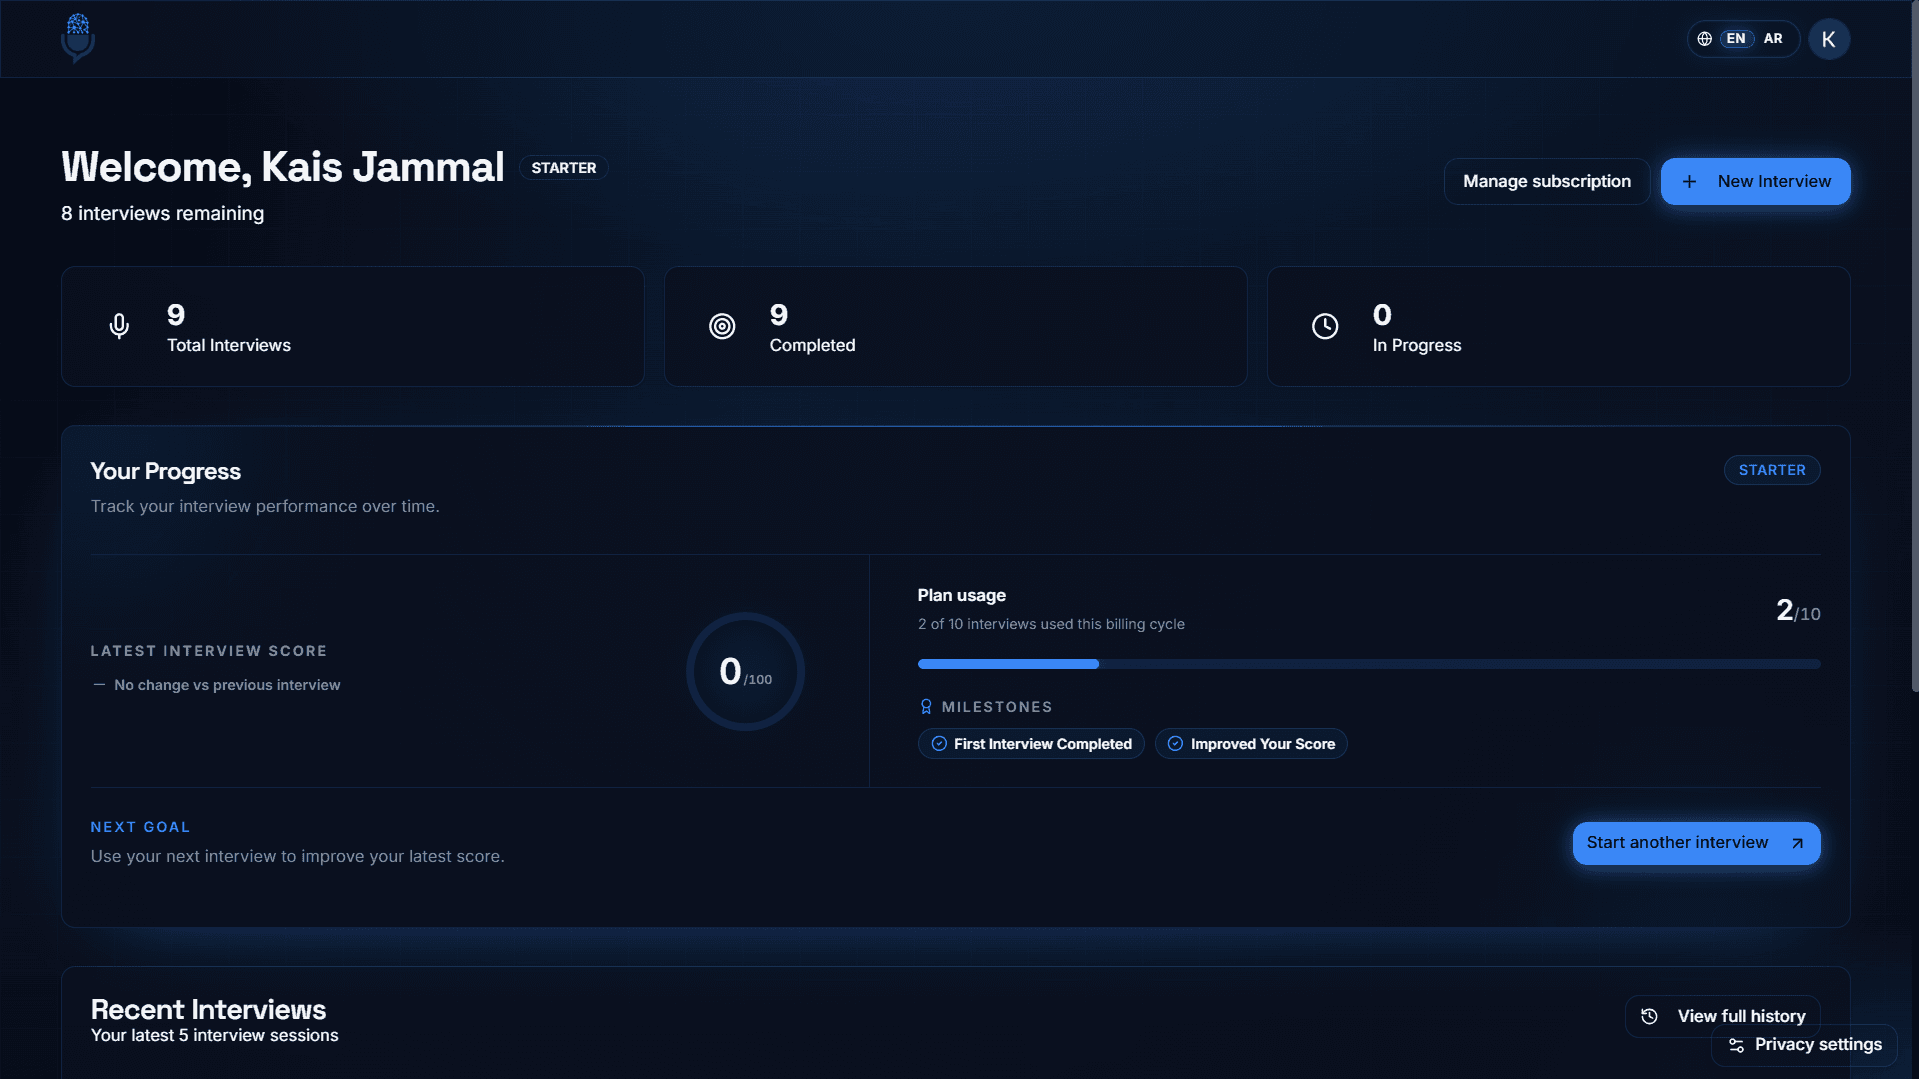Click check icon in Improved Your Score
Viewport: 1919px width, 1079px height.
1175,744
